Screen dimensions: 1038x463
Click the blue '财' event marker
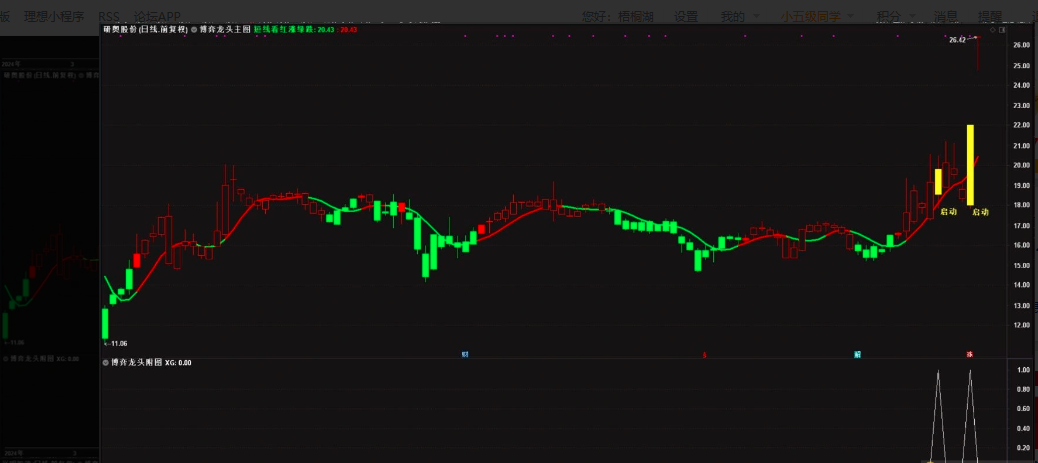465,354
